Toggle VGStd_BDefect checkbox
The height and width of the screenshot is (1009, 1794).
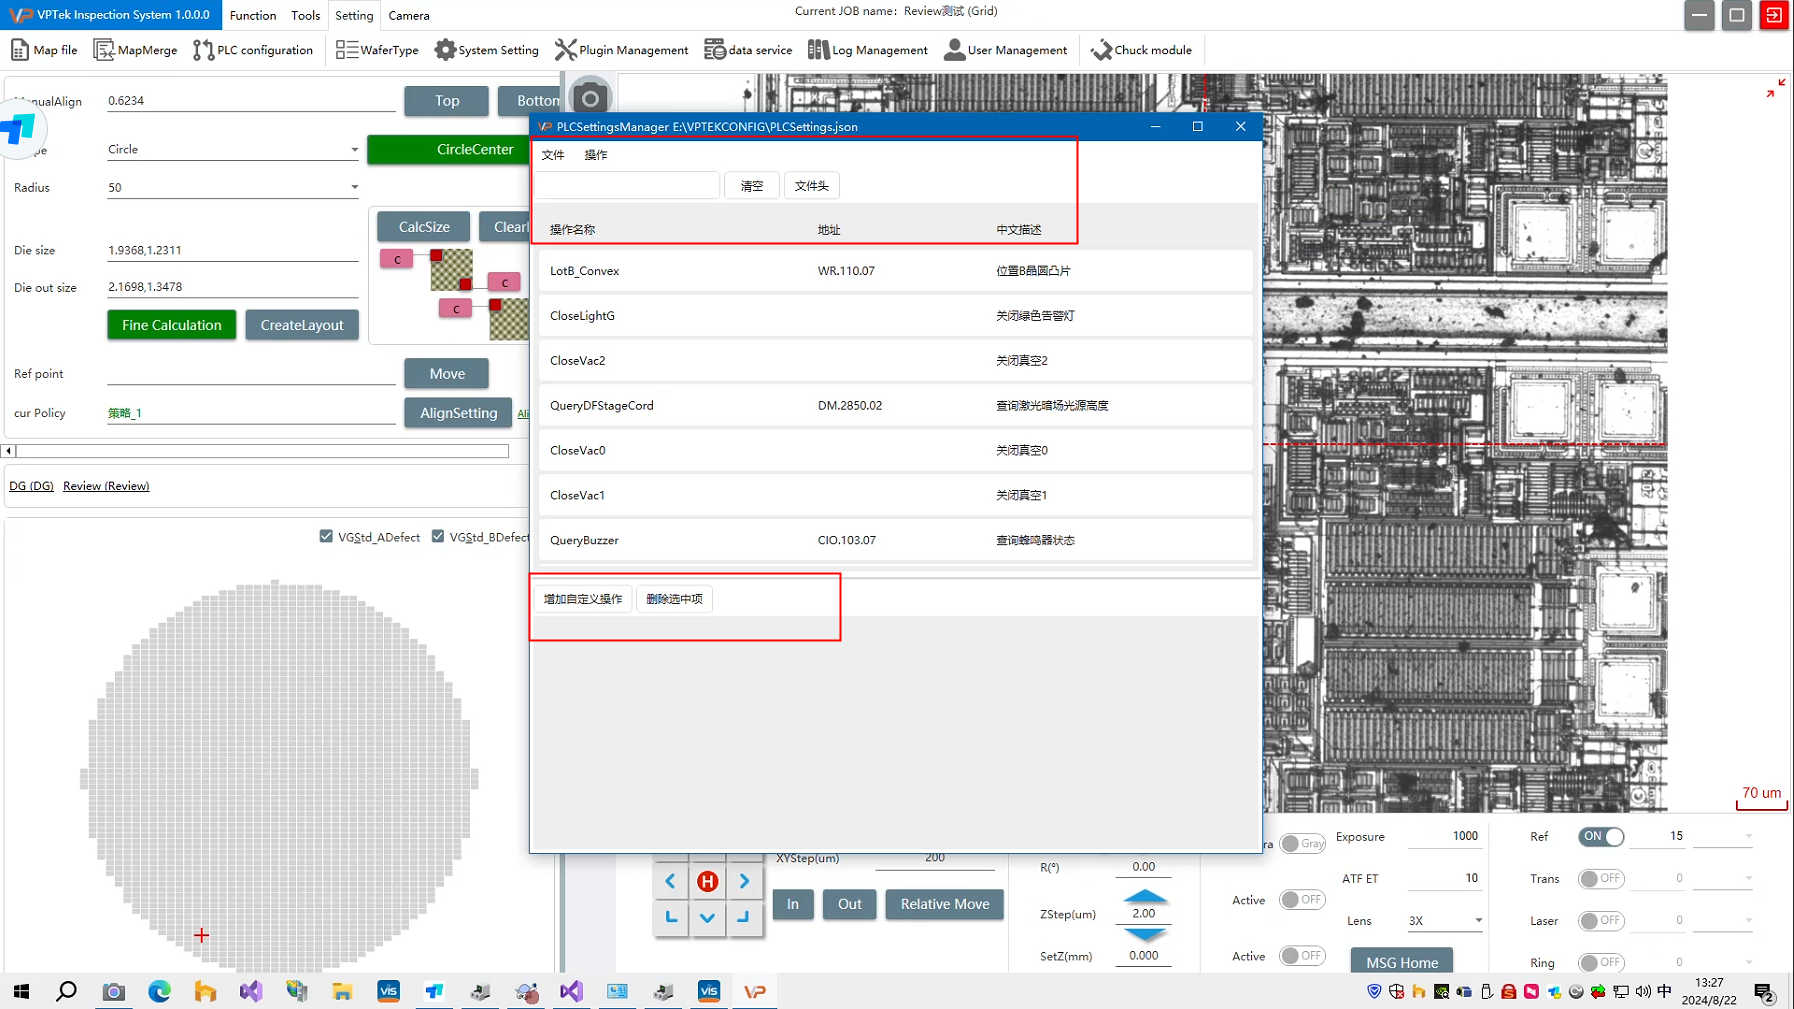point(438,536)
